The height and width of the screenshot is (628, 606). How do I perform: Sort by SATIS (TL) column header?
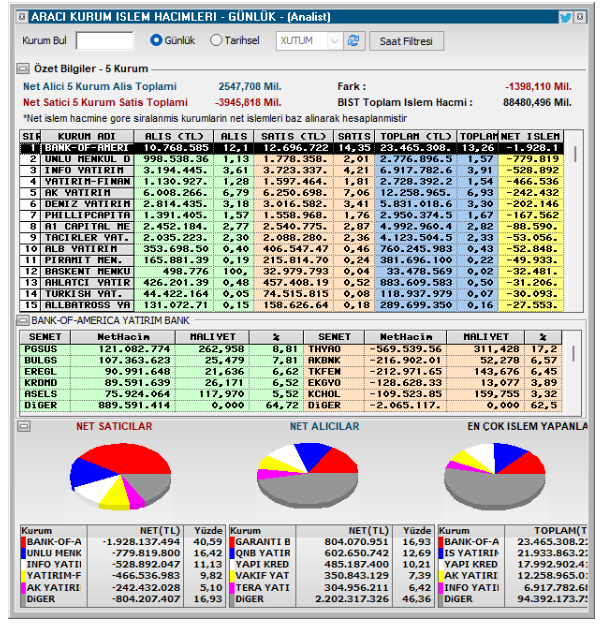coord(294,136)
